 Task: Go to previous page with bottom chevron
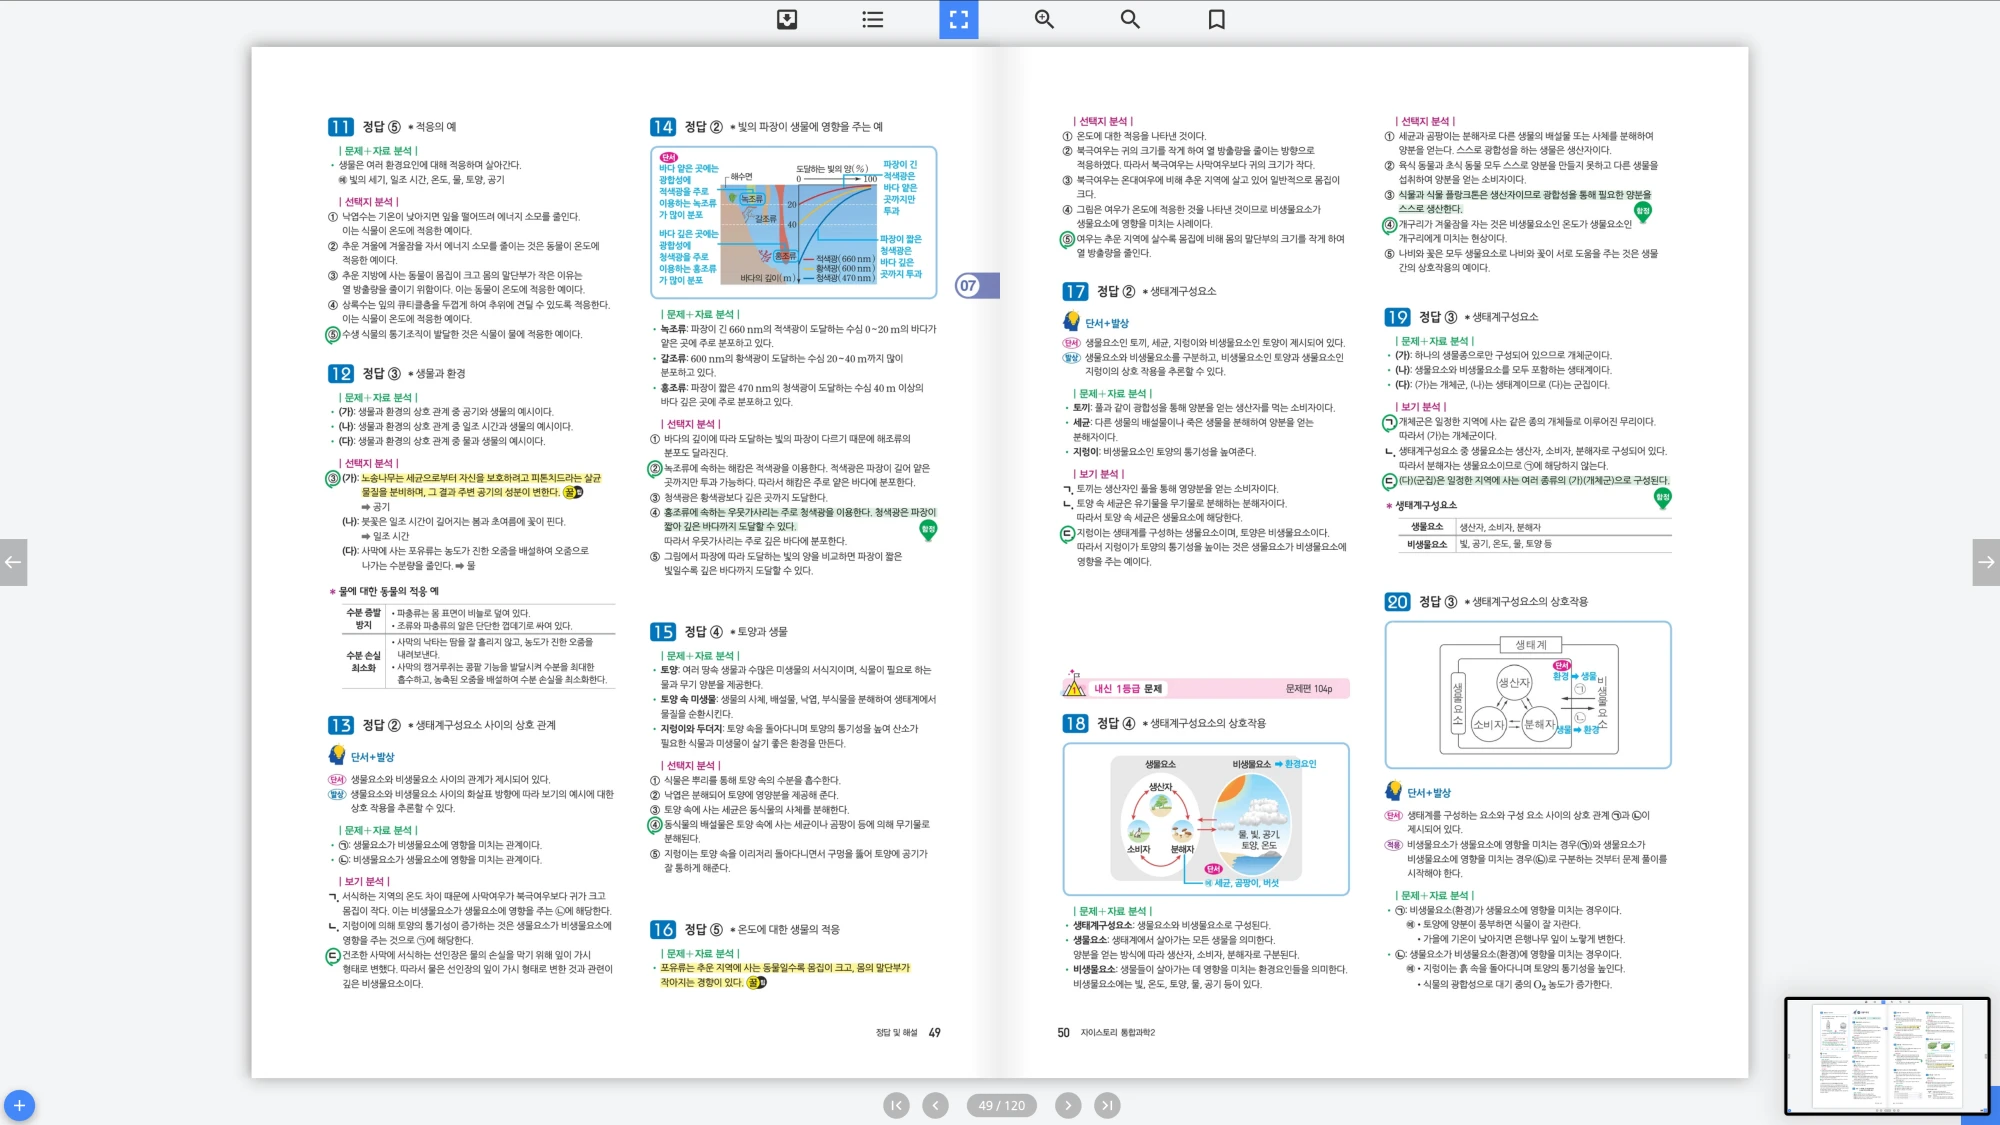click(935, 1105)
